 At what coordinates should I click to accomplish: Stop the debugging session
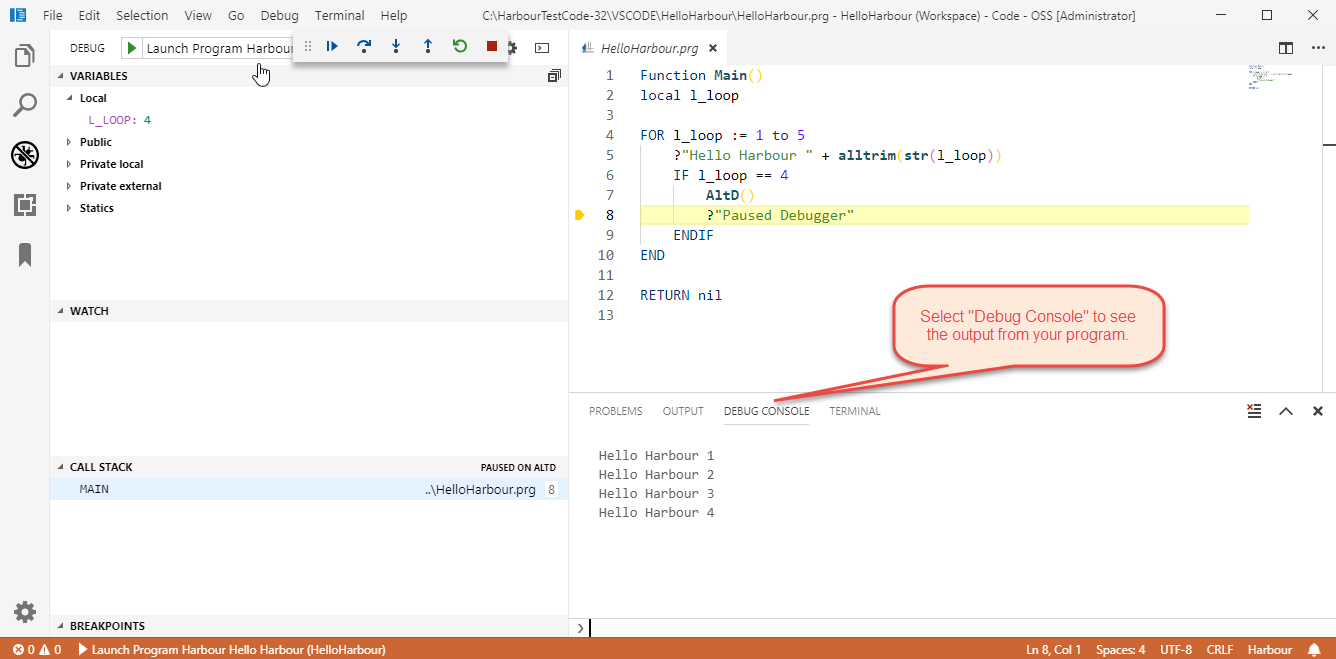tap(492, 46)
